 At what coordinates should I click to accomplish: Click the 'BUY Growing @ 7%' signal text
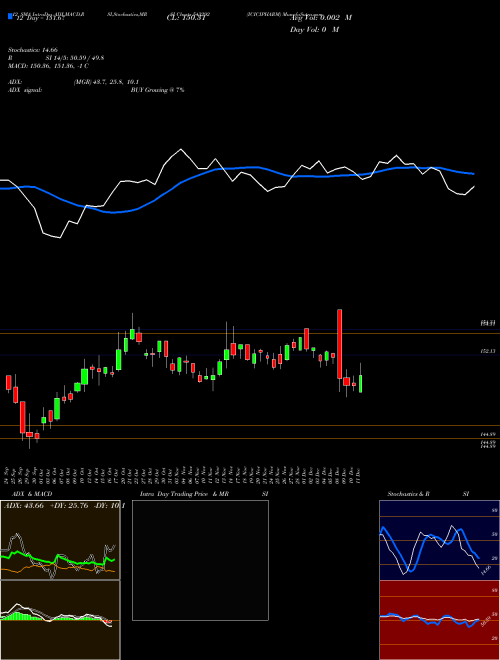(157, 90)
